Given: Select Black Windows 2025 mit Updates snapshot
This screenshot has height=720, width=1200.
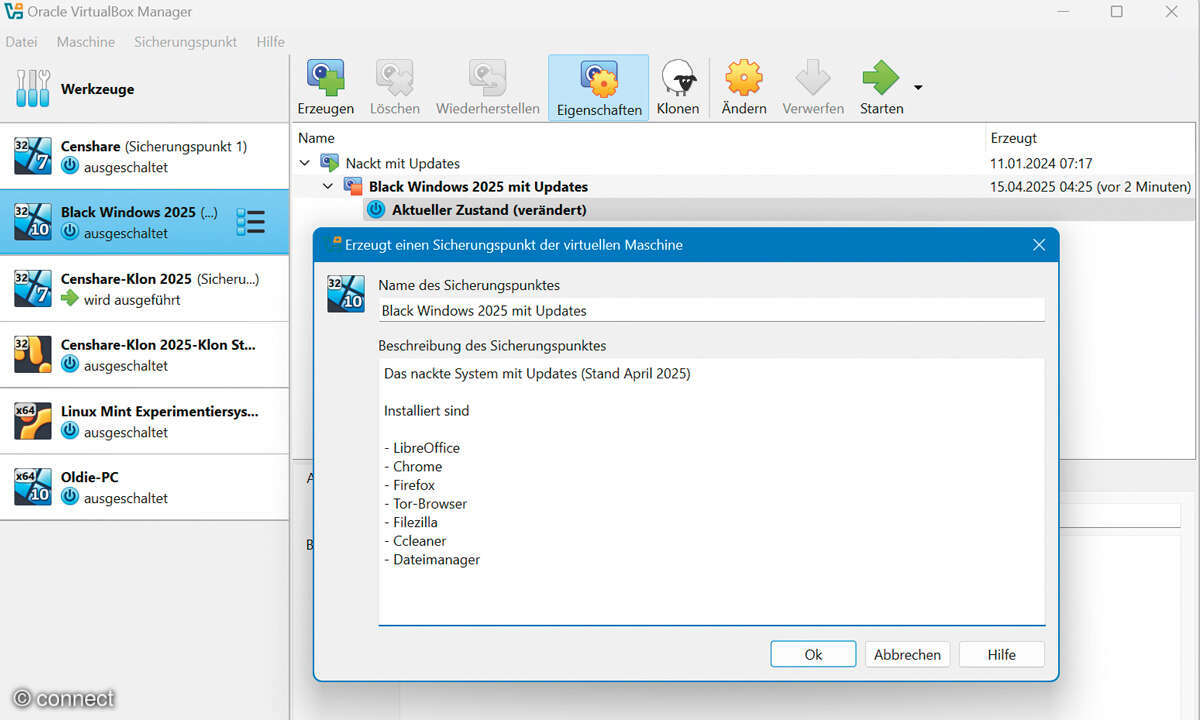Looking at the screenshot, I should (745, 186).
